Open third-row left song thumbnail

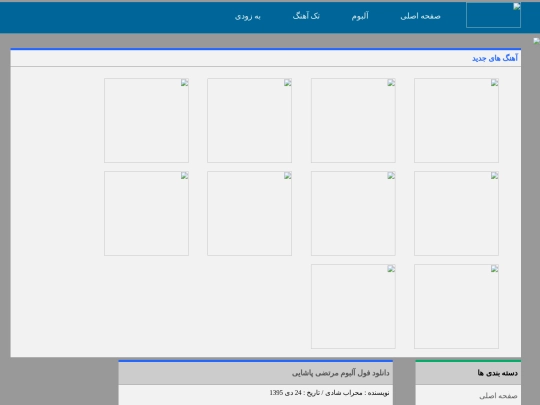(x=353, y=307)
